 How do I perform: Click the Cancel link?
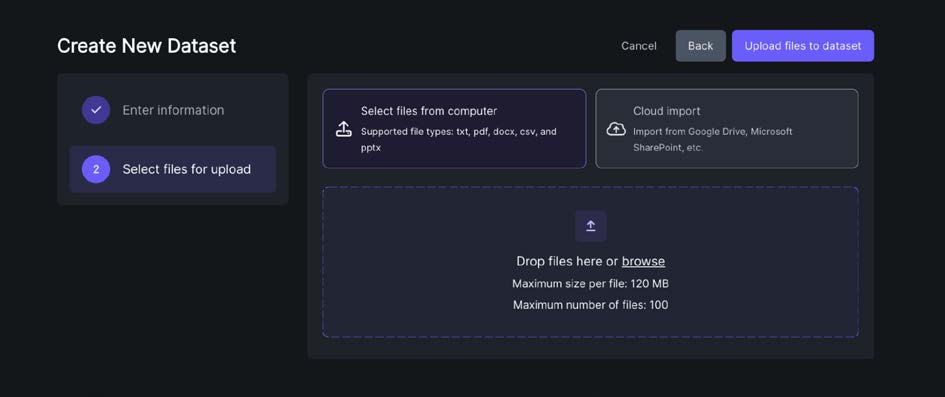(639, 46)
